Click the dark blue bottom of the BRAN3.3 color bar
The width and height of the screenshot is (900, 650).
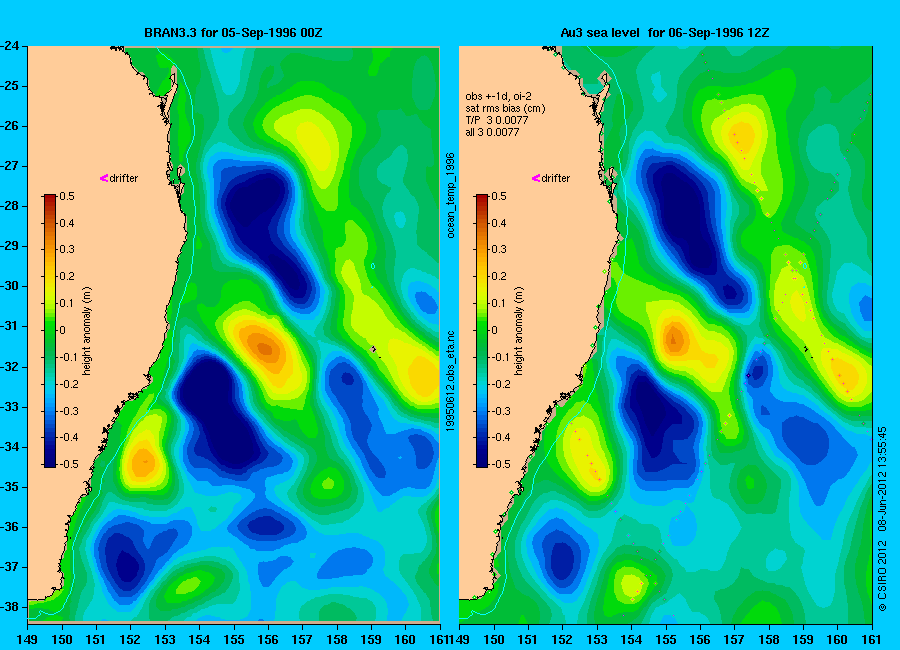(50, 461)
